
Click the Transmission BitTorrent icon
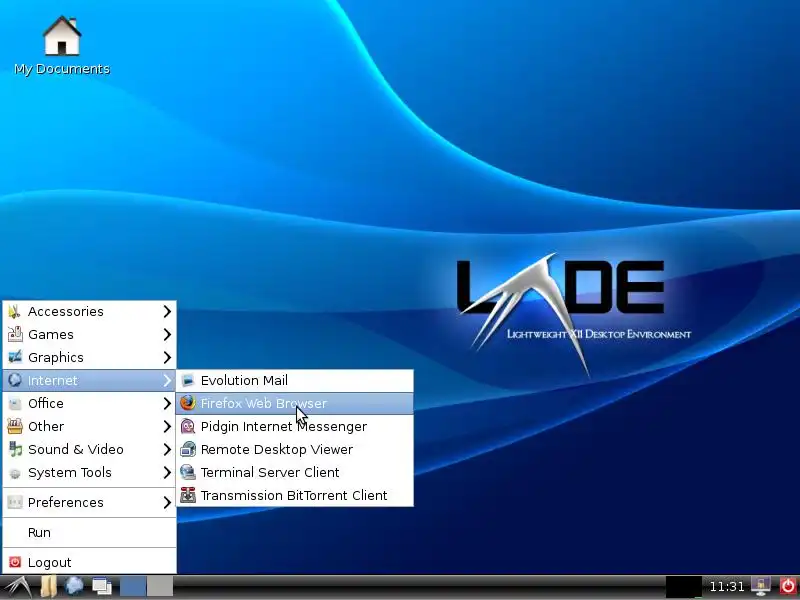click(188, 495)
